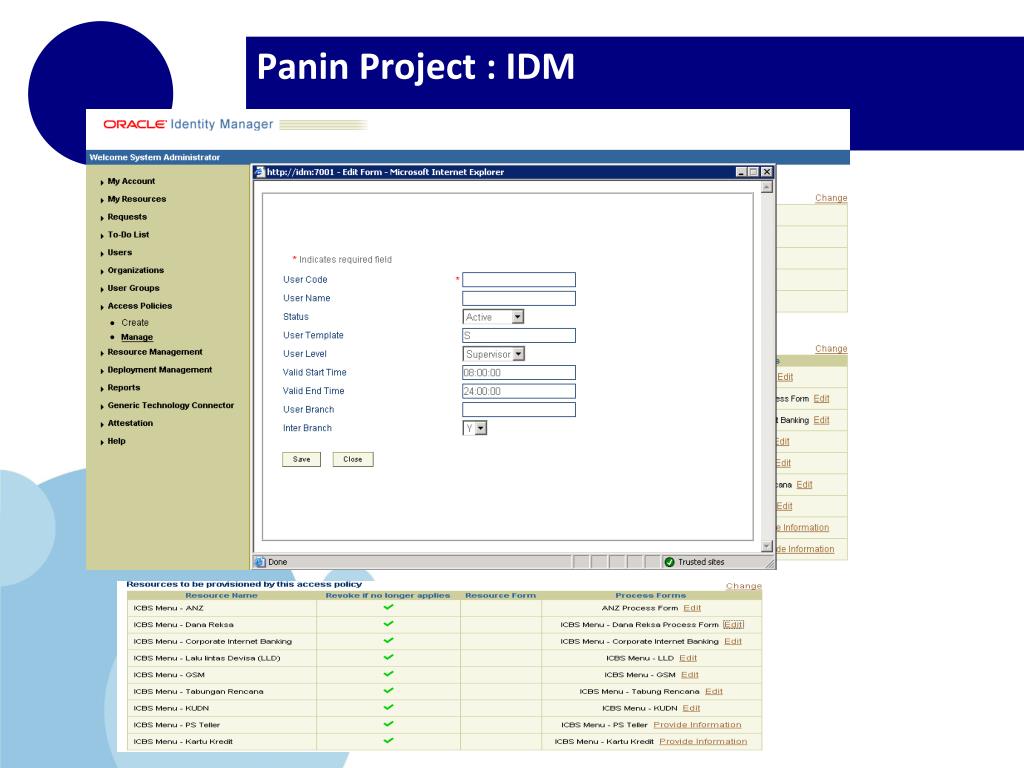Click the page icon beside Done
The height and width of the screenshot is (768, 1024).
[x=260, y=562]
